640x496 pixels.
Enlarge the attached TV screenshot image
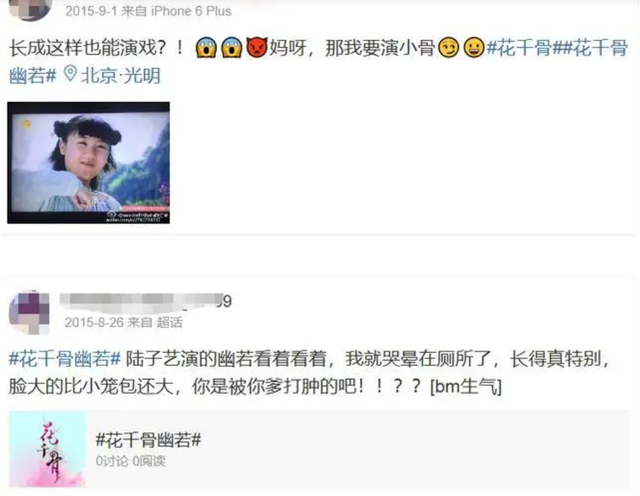tap(89, 162)
